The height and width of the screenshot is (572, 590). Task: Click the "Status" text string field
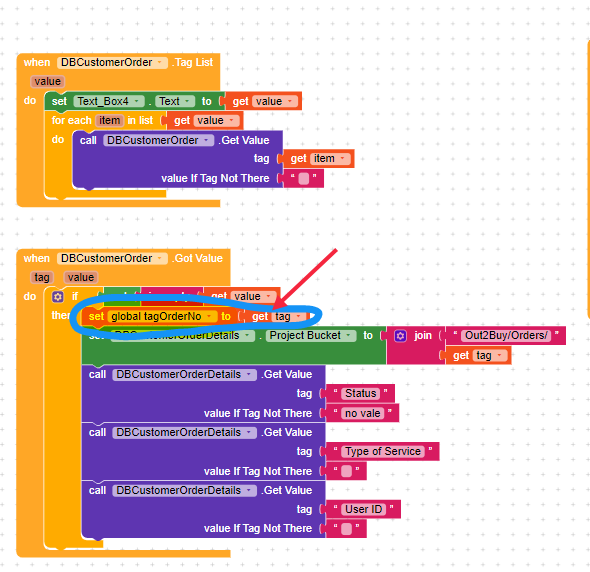pos(360,394)
